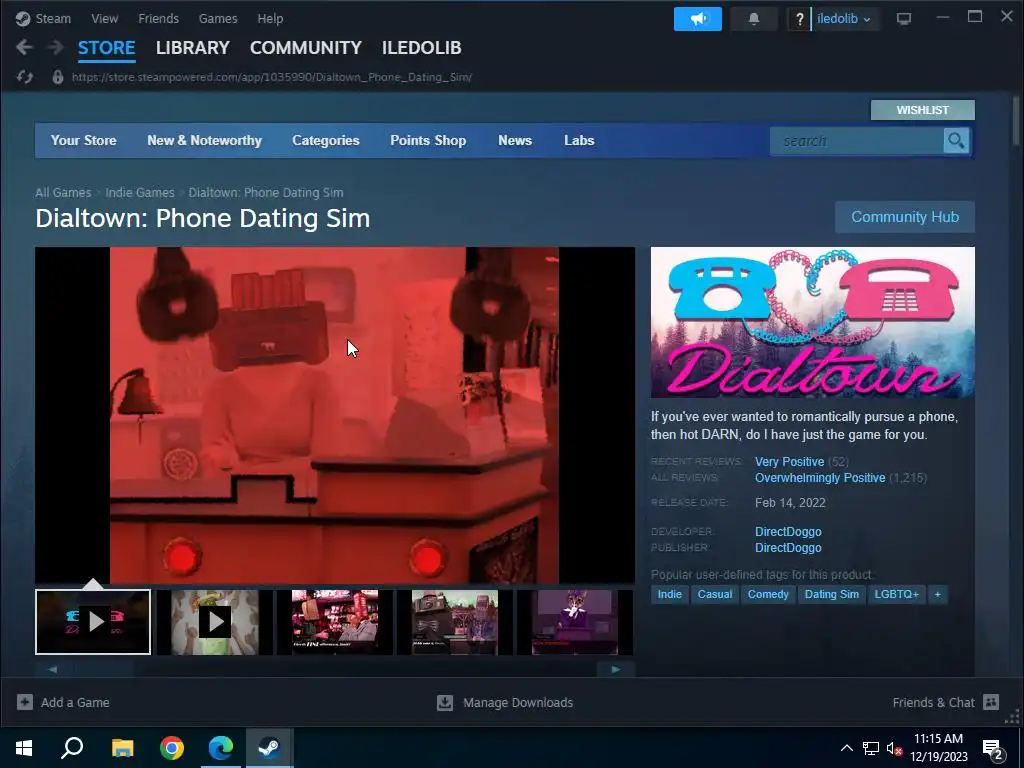Click the magnifying glass search button
Image resolution: width=1024 pixels, height=768 pixels.
click(956, 140)
